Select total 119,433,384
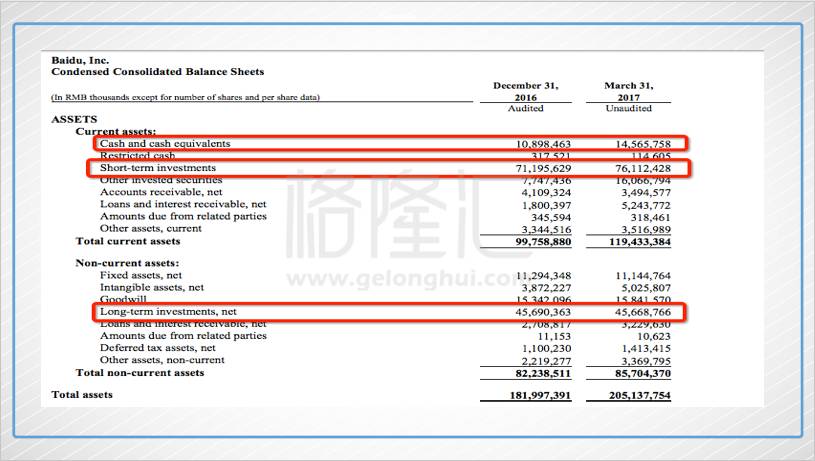This screenshot has width=815, height=461. click(x=640, y=242)
